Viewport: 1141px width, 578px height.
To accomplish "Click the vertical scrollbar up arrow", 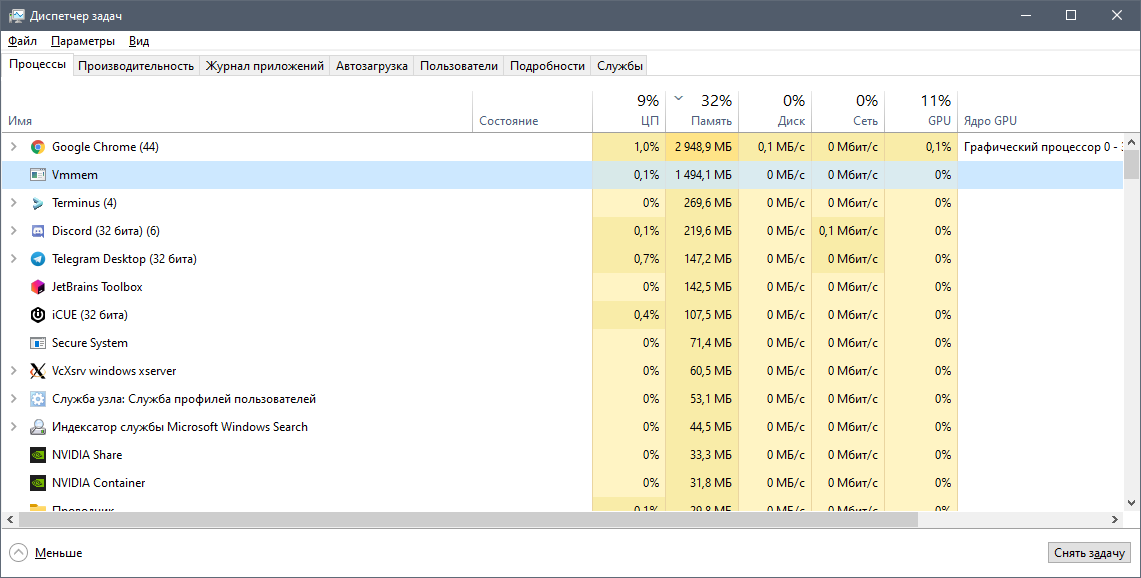I will point(1132,140).
